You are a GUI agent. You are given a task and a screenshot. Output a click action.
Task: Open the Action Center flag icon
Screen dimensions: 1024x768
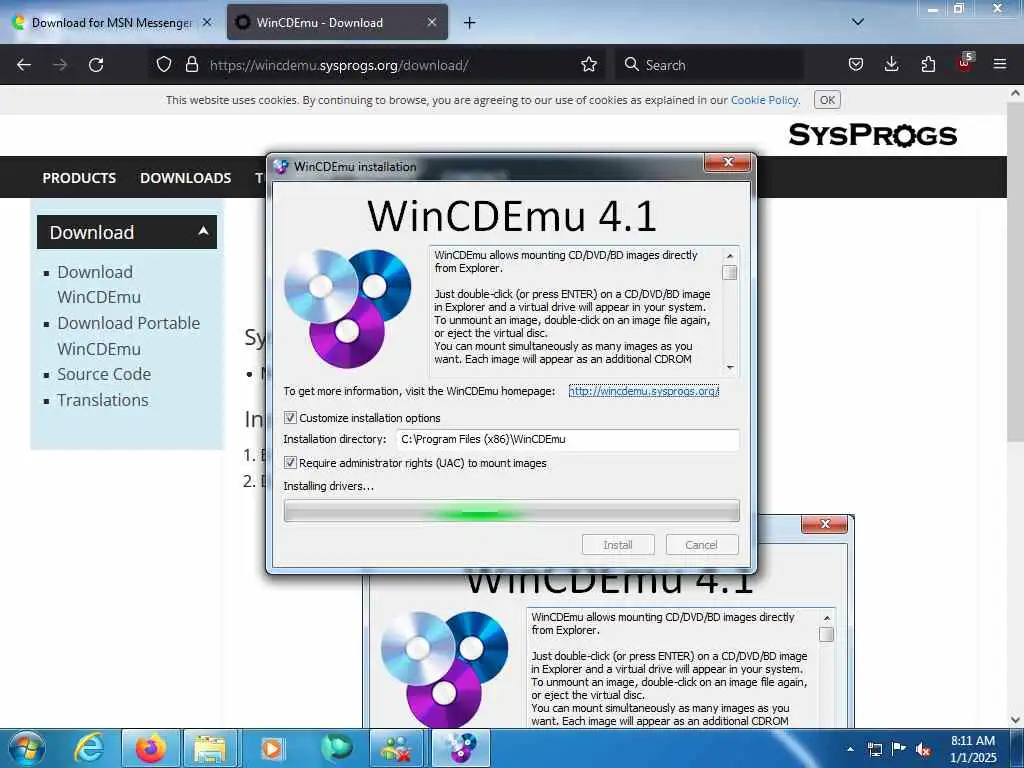(899, 749)
